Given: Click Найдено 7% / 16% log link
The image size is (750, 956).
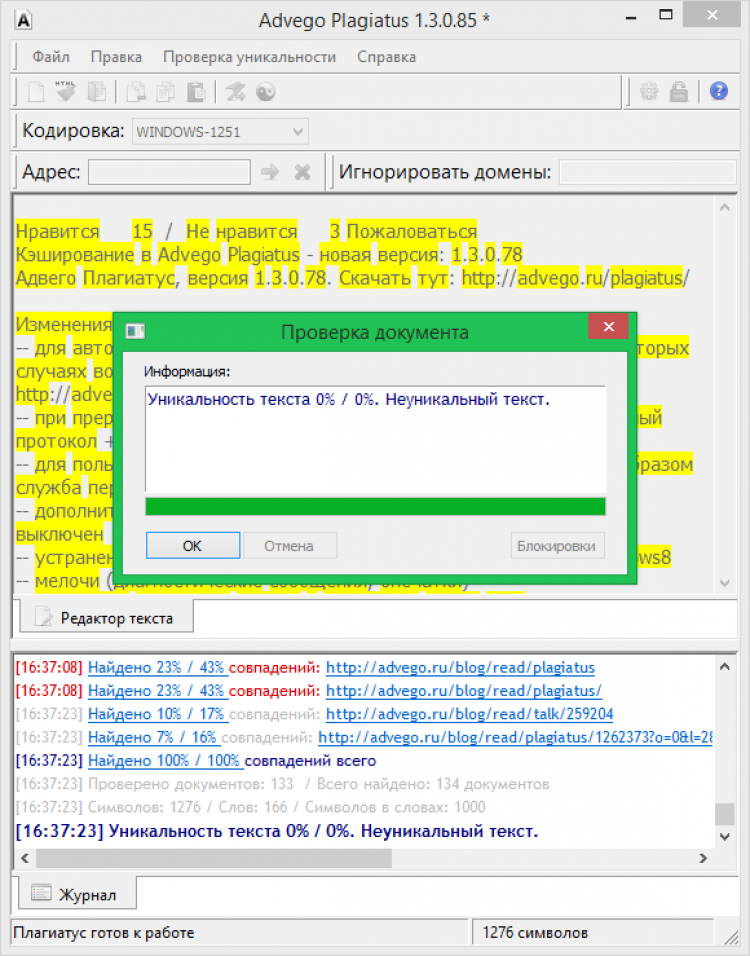Looking at the screenshot, I should coord(153,737).
